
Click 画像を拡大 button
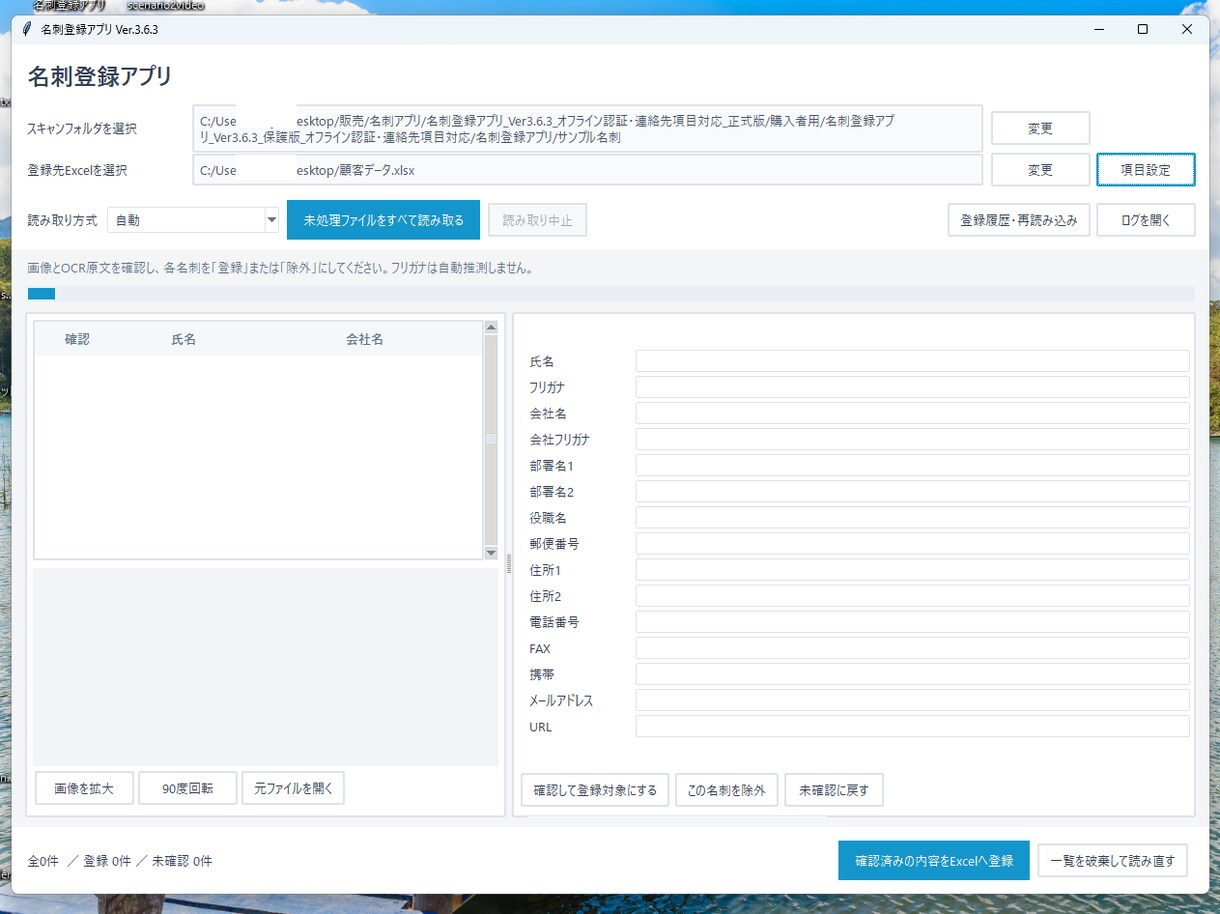83,788
